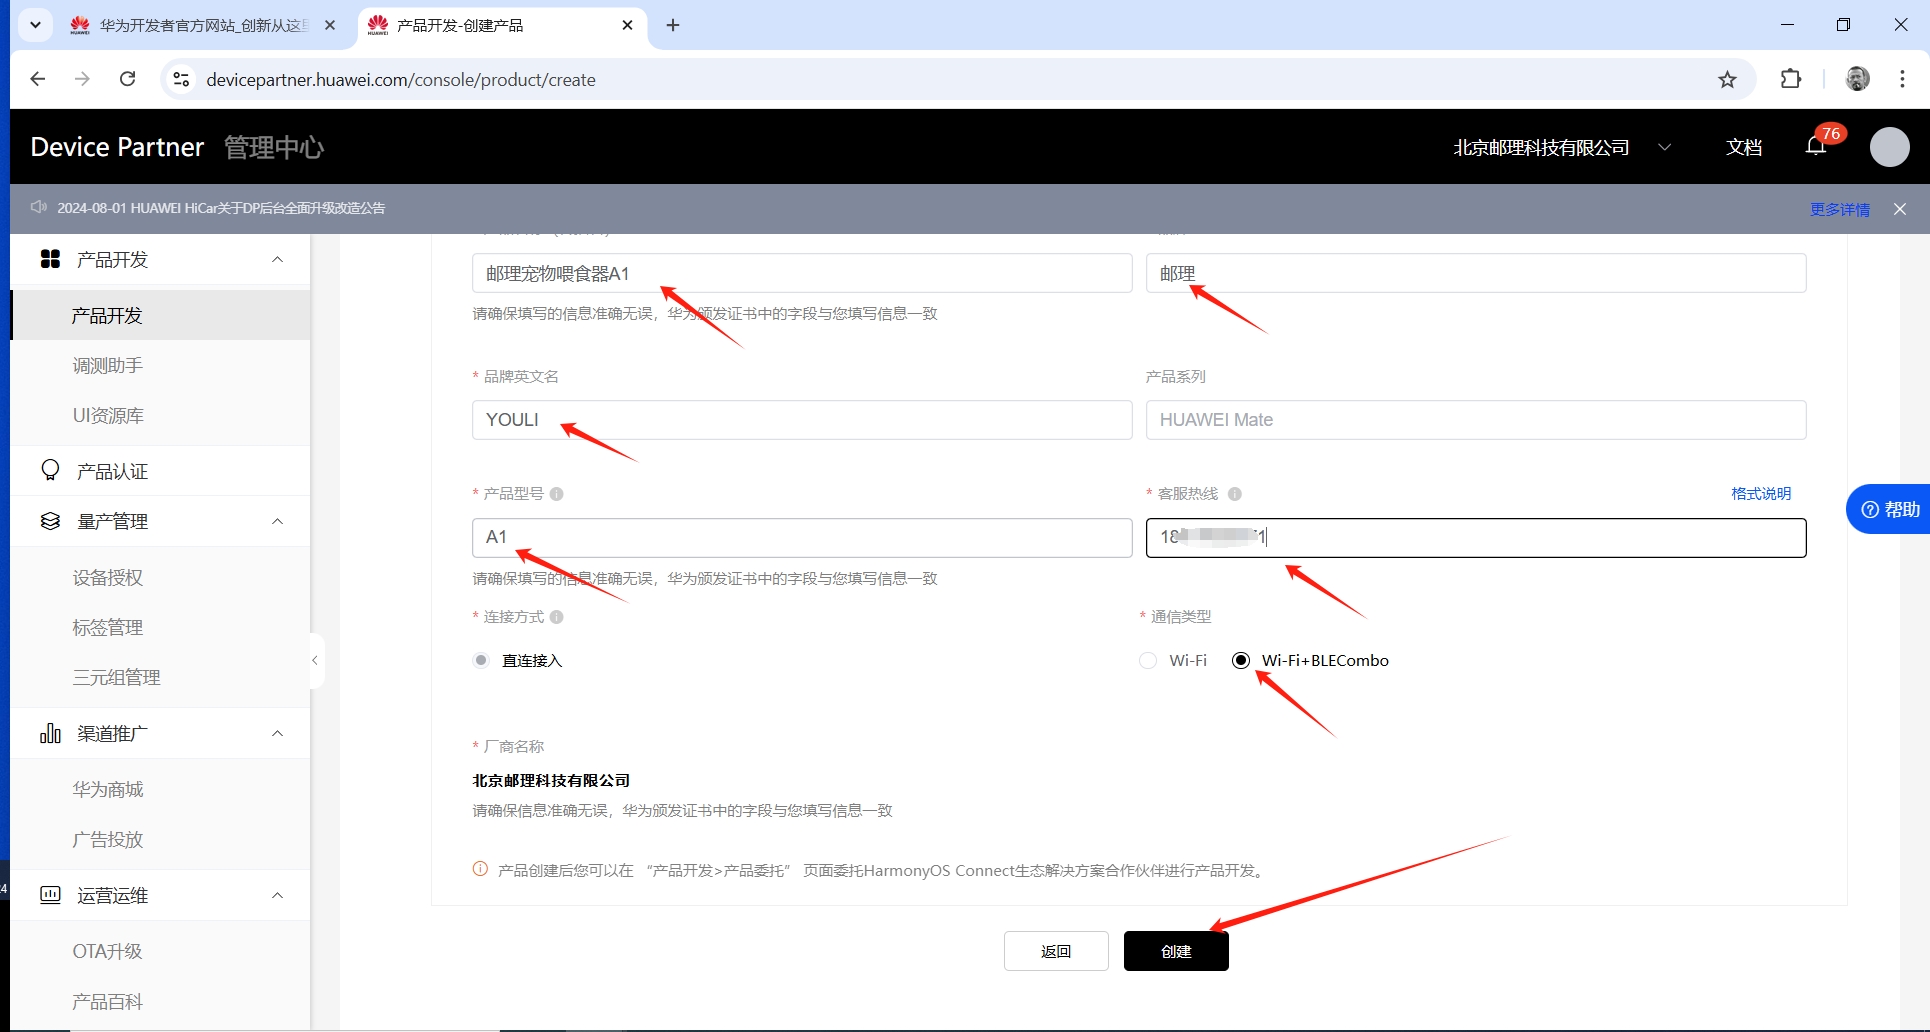Open 三元组管理 in the sidebar
This screenshot has height=1032, width=1930.
coord(116,677)
